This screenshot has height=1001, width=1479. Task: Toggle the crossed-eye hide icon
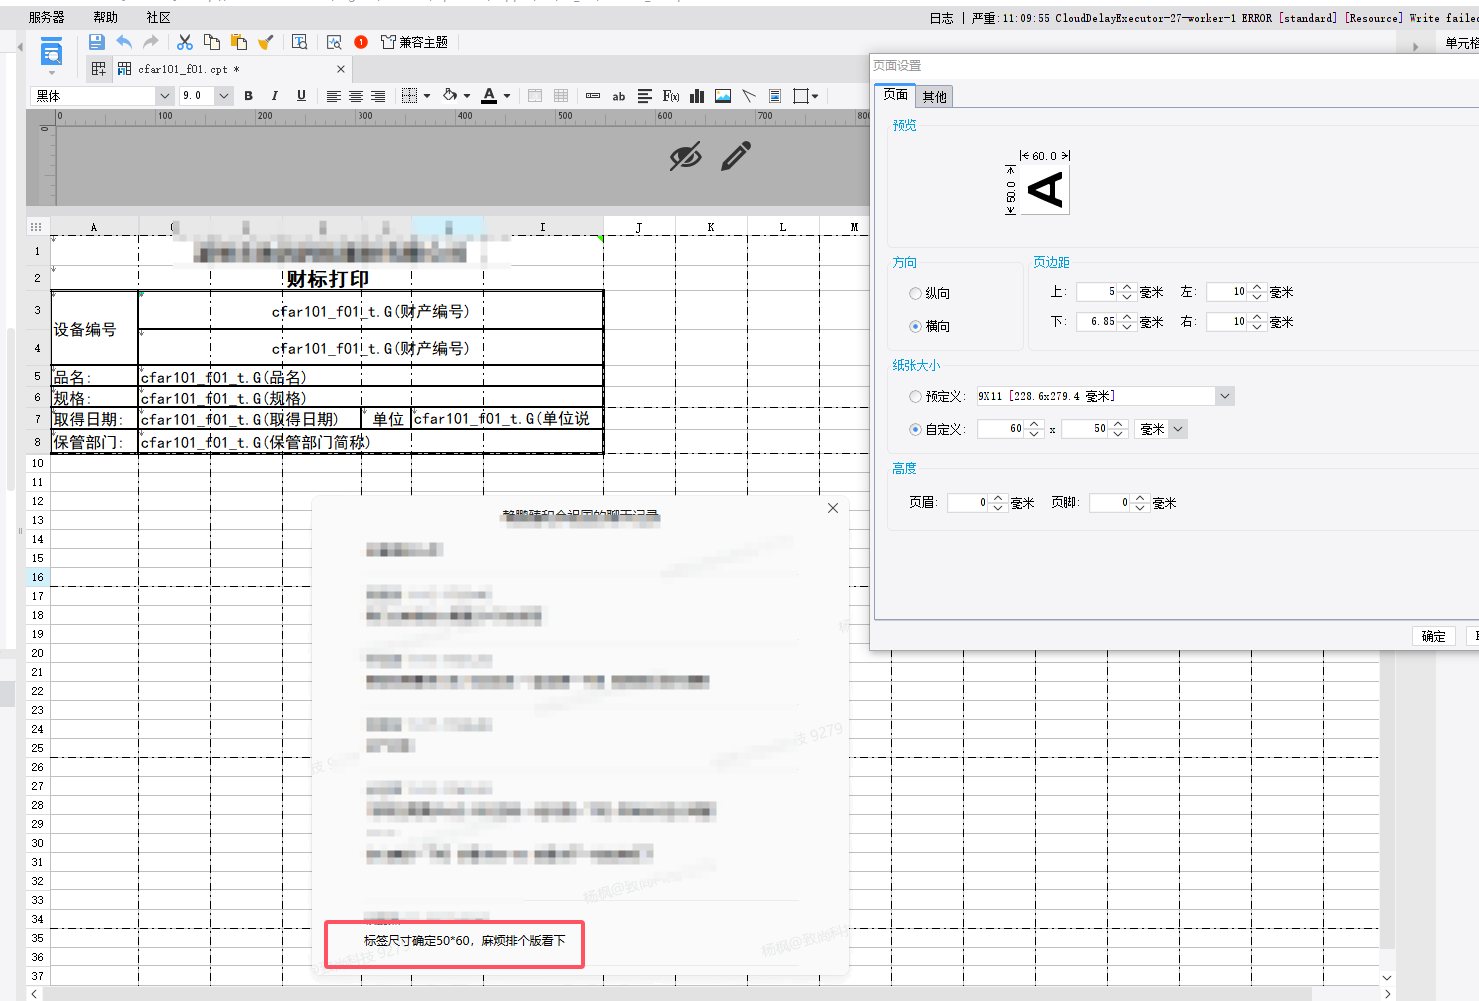[686, 156]
